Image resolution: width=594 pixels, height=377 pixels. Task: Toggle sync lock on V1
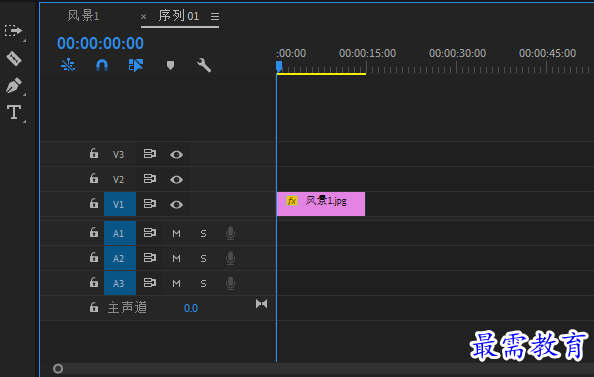tap(150, 204)
